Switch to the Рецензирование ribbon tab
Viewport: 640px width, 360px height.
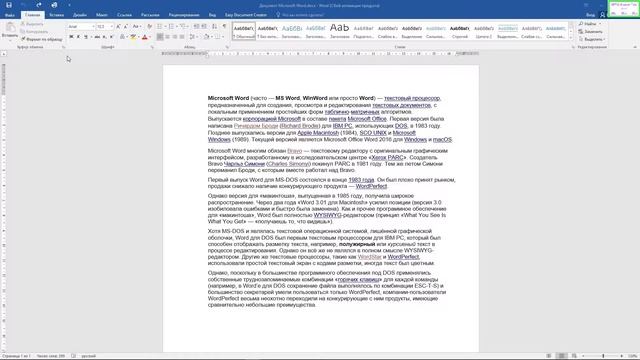184,15
